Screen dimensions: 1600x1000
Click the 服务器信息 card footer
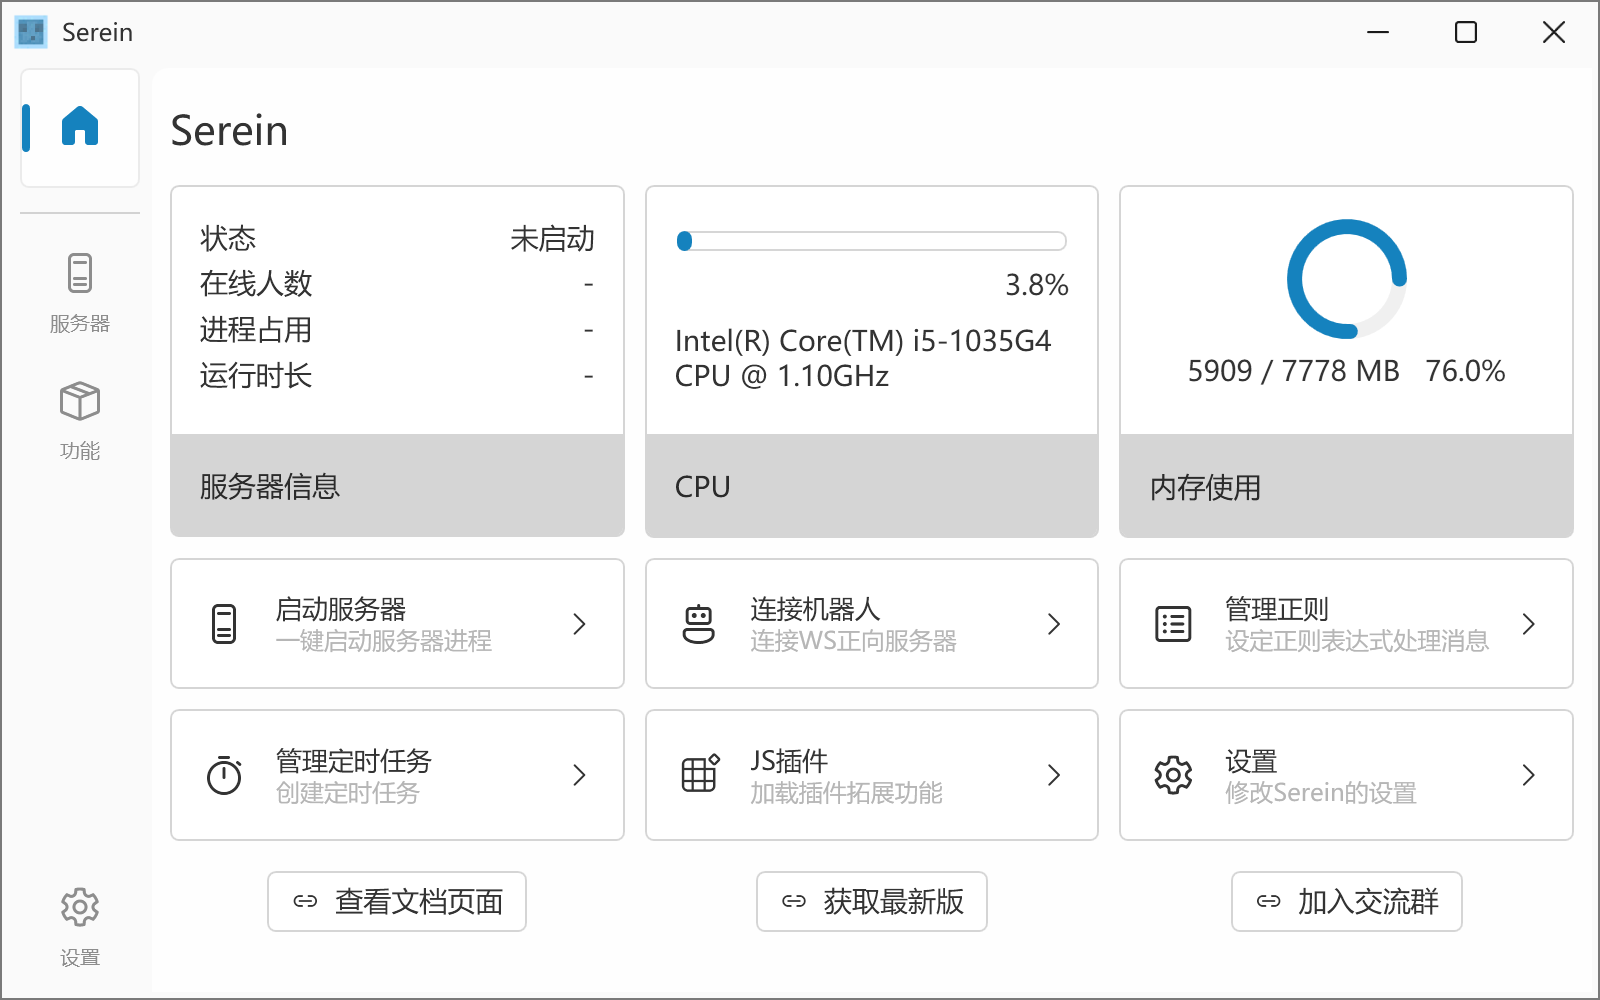pyautogui.click(x=398, y=486)
